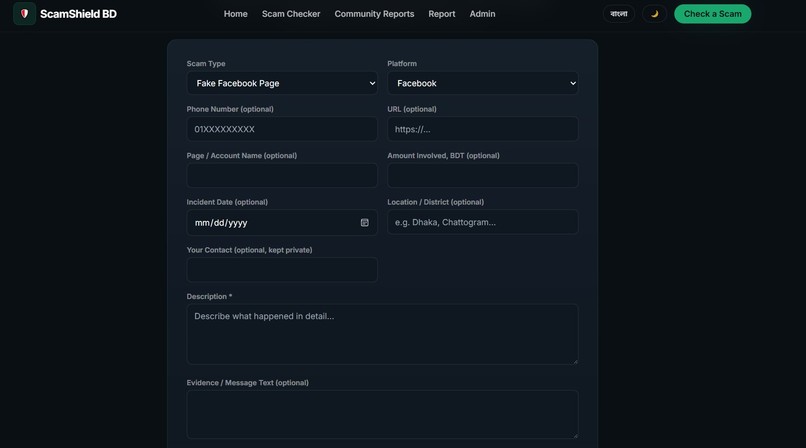Toggle dark mode with the moon icon

[654, 14]
